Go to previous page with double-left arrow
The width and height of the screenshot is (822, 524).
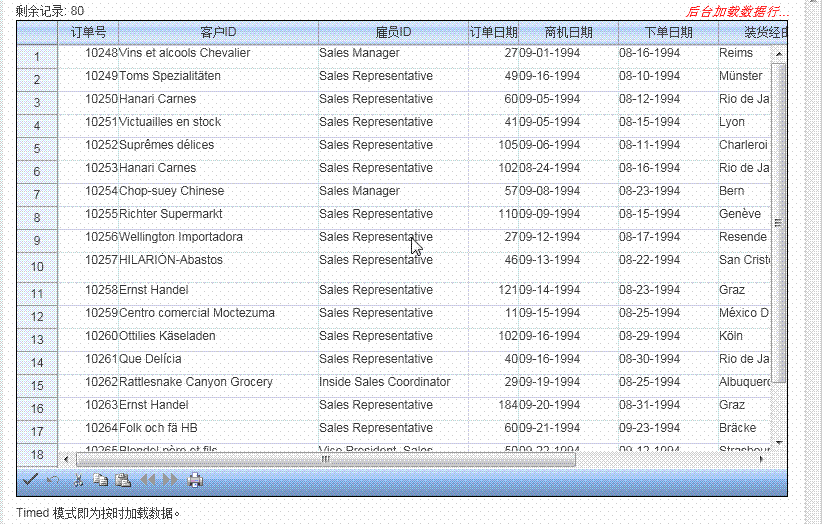pos(148,480)
